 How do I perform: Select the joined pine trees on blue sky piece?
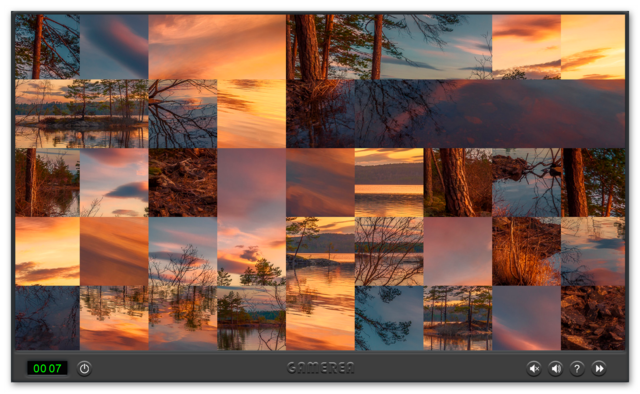click(389, 47)
